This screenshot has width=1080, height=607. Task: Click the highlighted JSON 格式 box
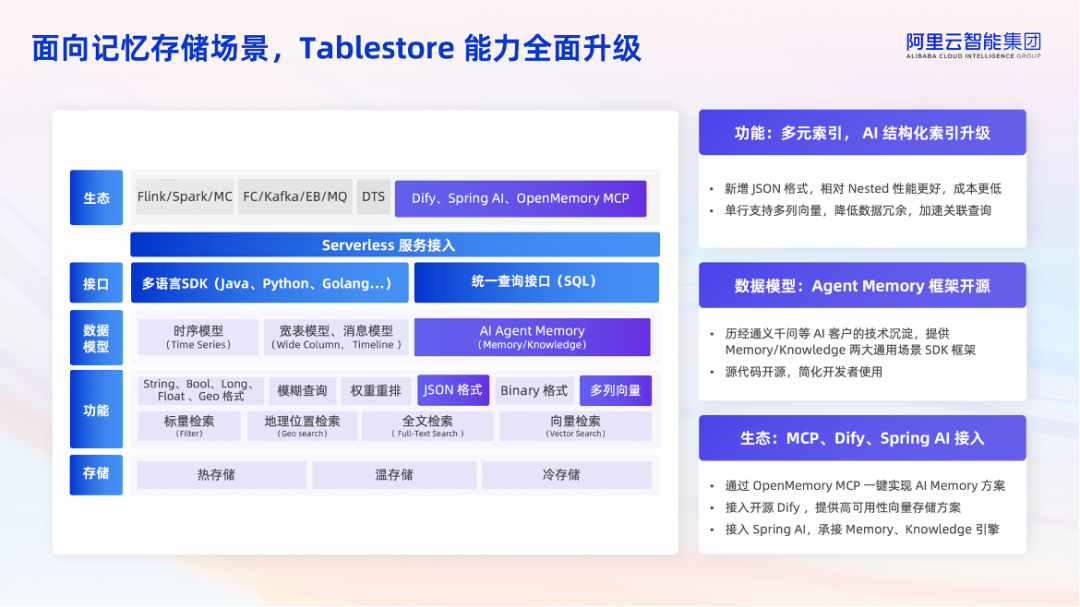[453, 390]
